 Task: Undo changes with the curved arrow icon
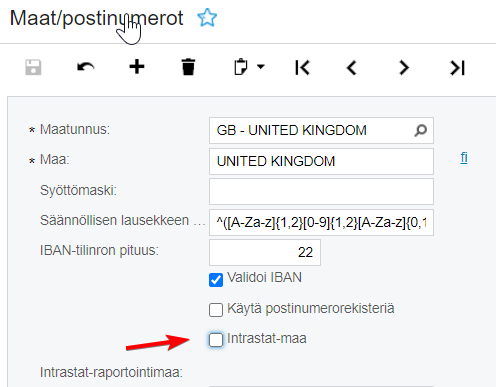(86, 67)
